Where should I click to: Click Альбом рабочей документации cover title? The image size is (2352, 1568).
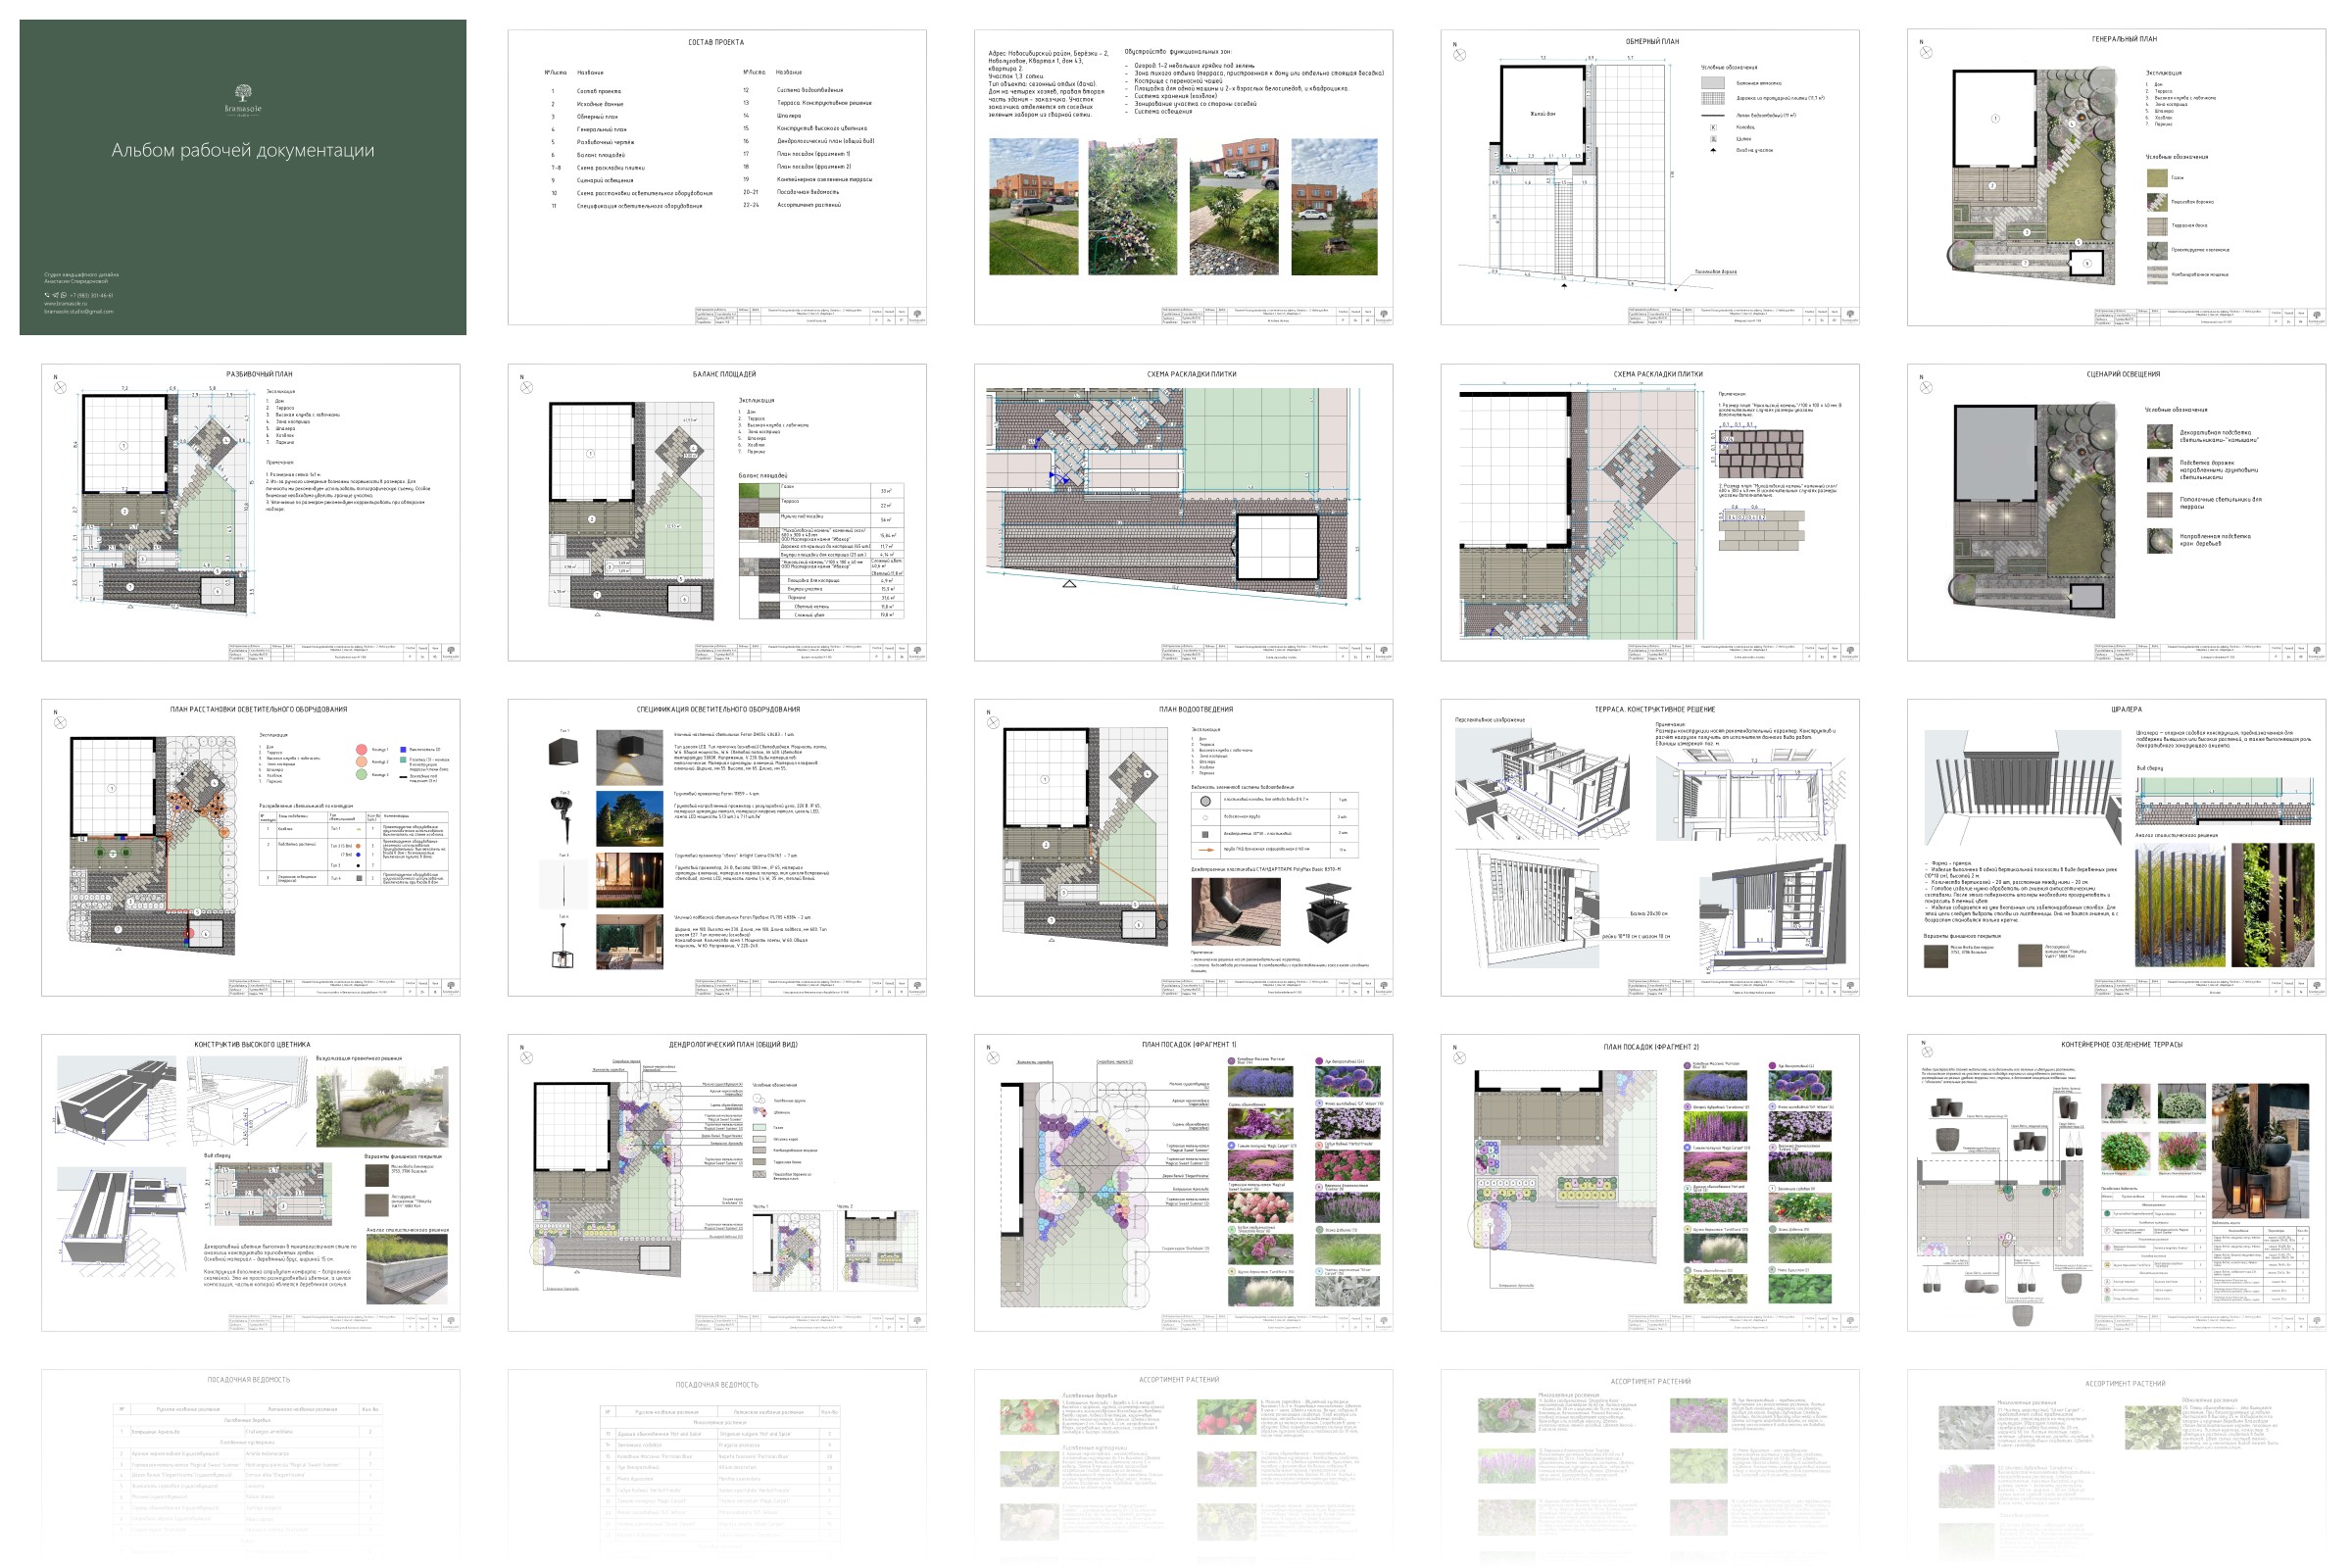tap(243, 150)
